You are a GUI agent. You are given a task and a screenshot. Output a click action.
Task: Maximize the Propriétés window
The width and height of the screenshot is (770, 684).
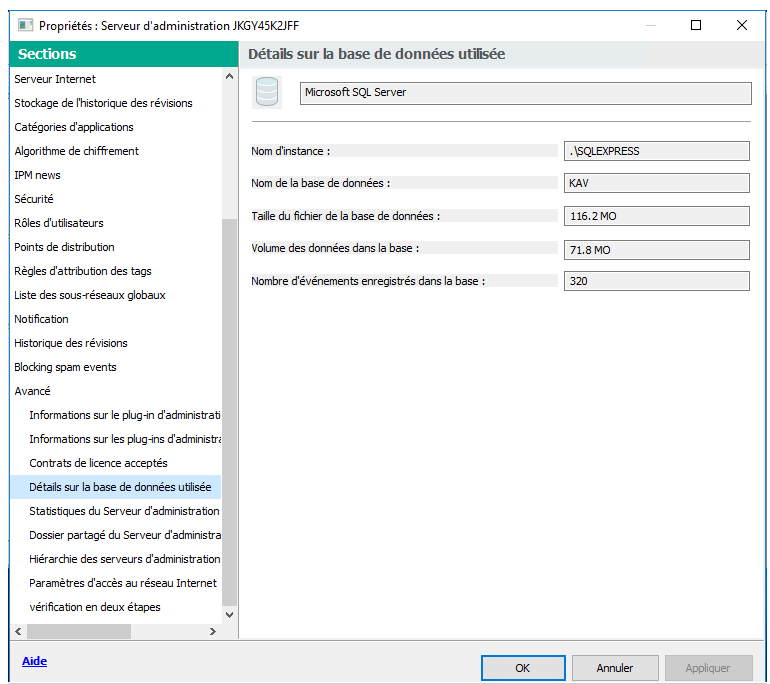[696, 25]
